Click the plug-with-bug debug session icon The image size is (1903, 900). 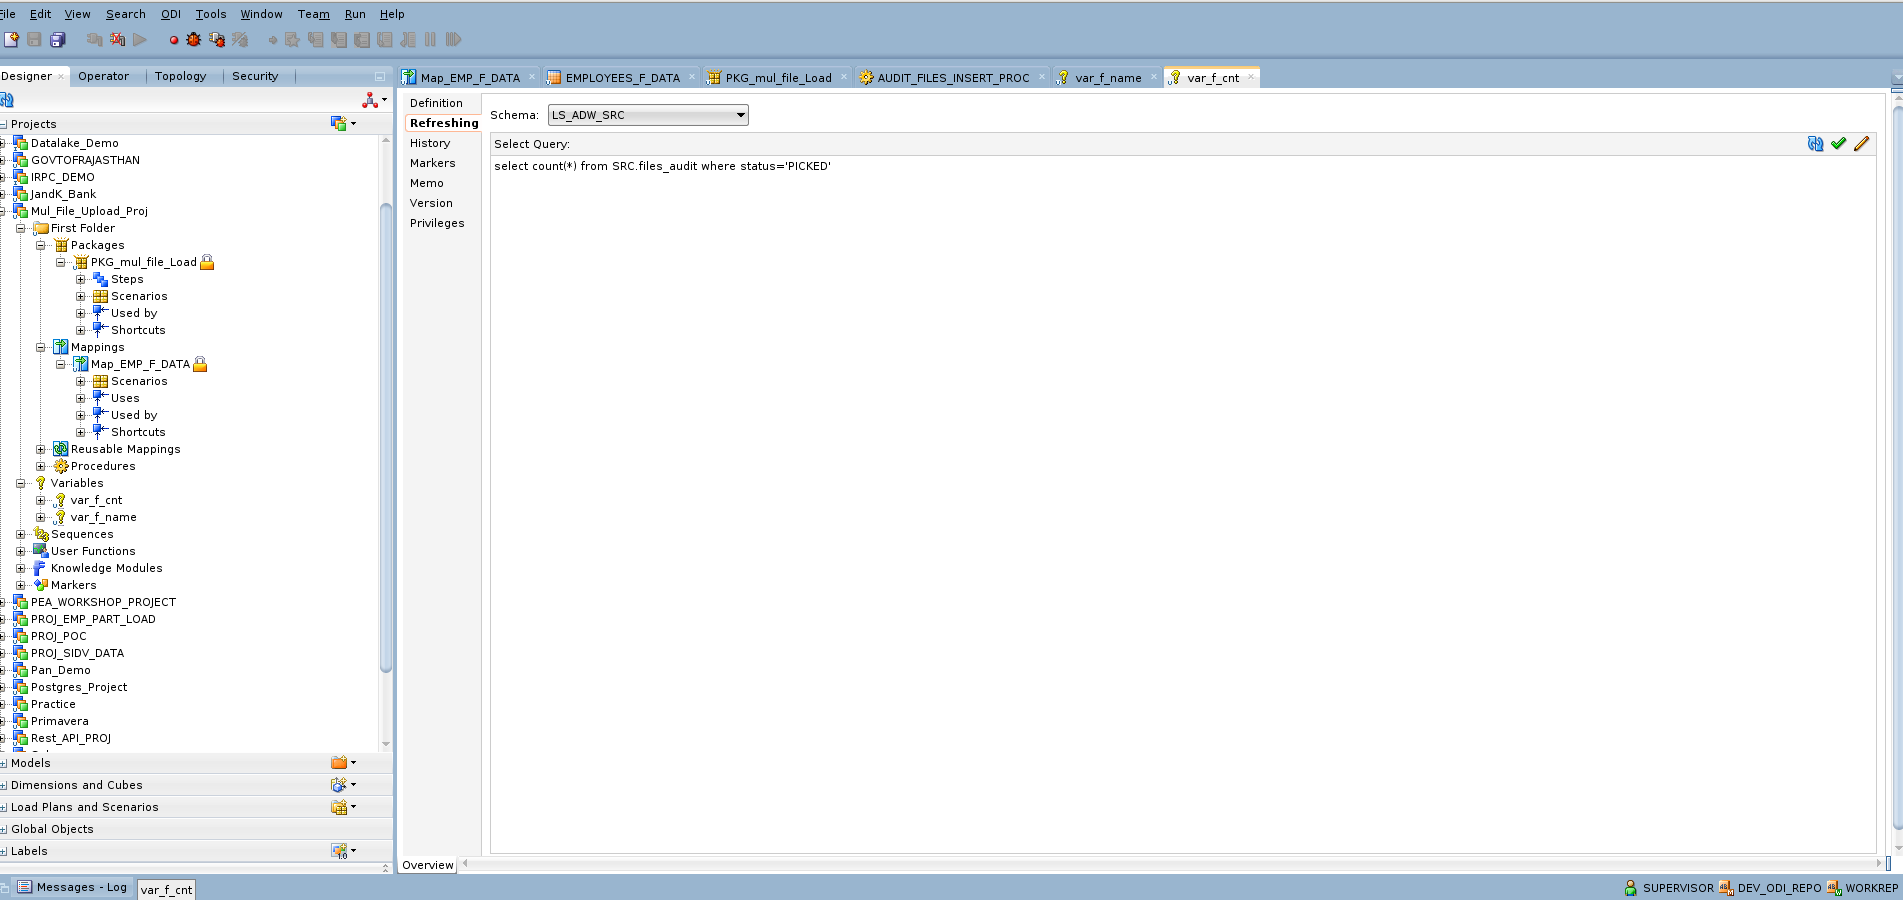217,40
